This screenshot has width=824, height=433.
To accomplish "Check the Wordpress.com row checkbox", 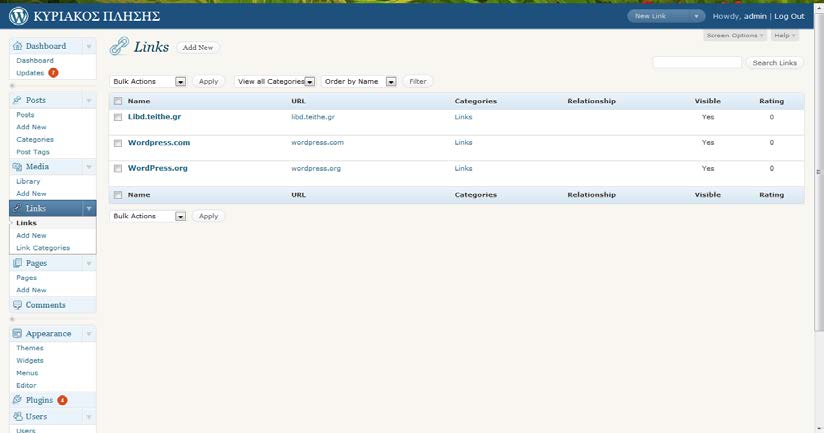I will (x=118, y=143).
